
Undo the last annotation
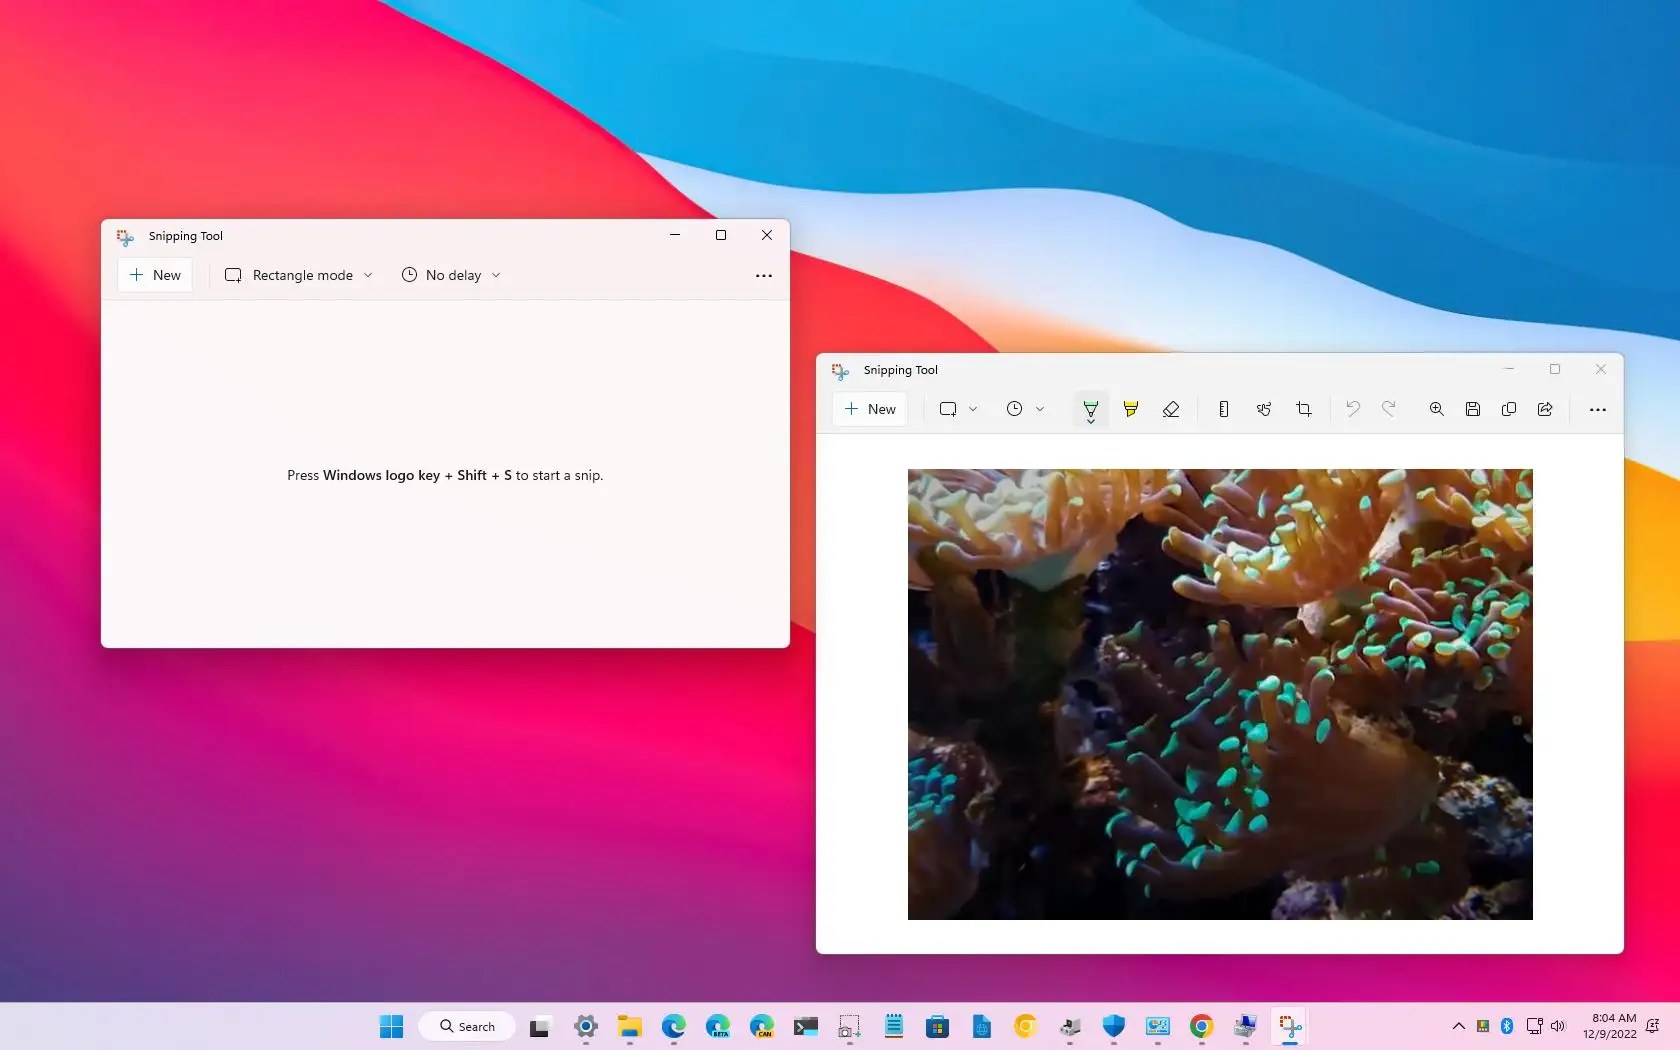click(1352, 409)
